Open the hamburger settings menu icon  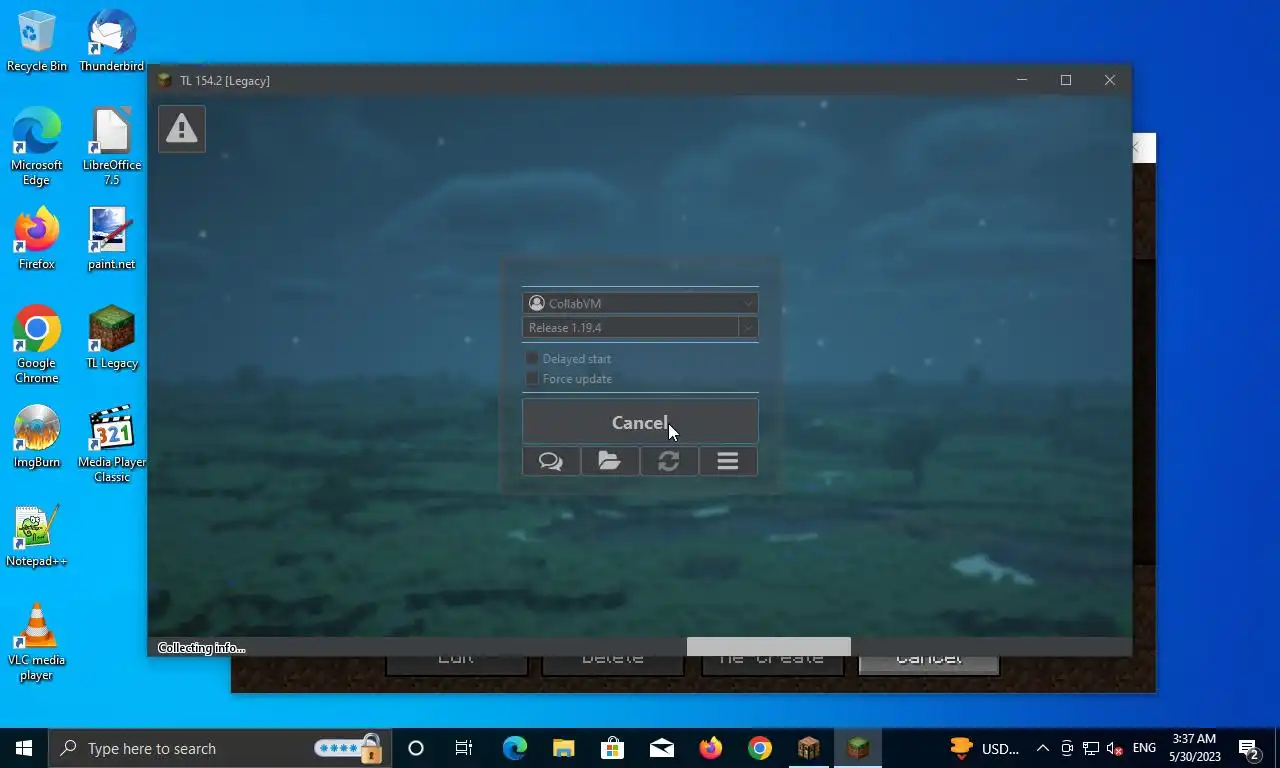(x=728, y=461)
